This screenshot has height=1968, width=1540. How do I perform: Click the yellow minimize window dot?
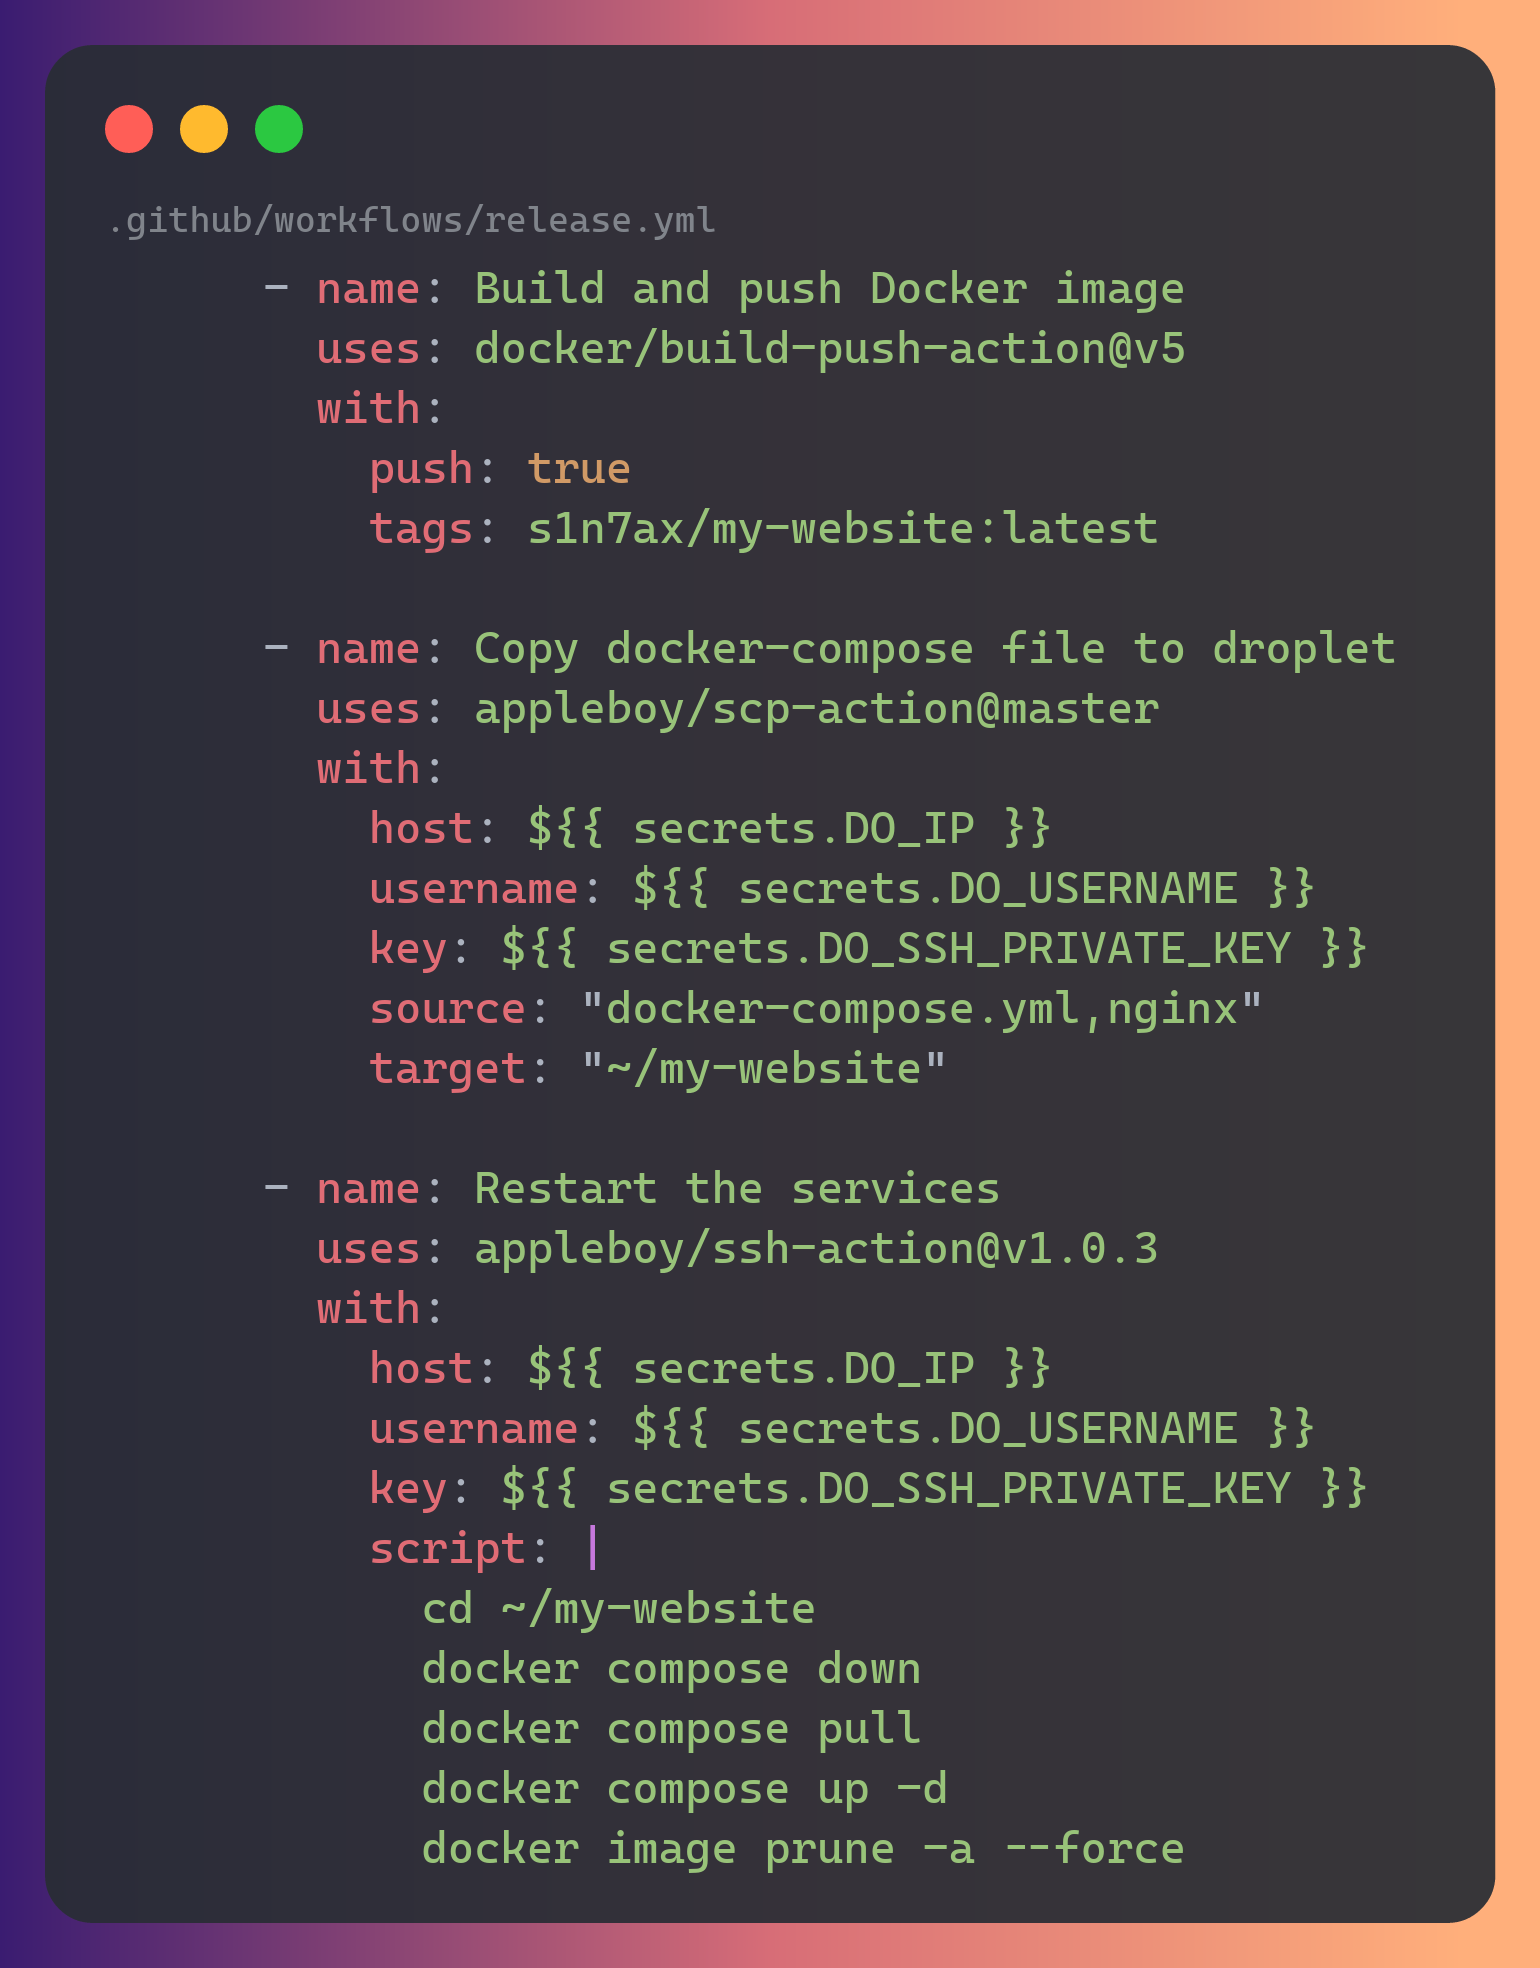pos(204,129)
